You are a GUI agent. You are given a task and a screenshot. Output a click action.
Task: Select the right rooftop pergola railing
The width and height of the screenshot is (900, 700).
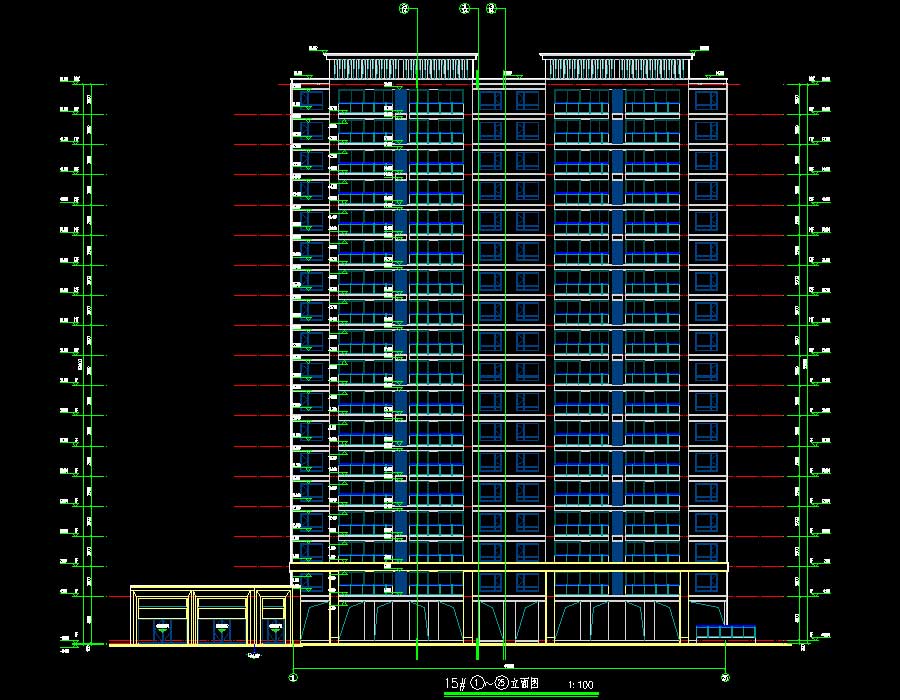point(616,68)
